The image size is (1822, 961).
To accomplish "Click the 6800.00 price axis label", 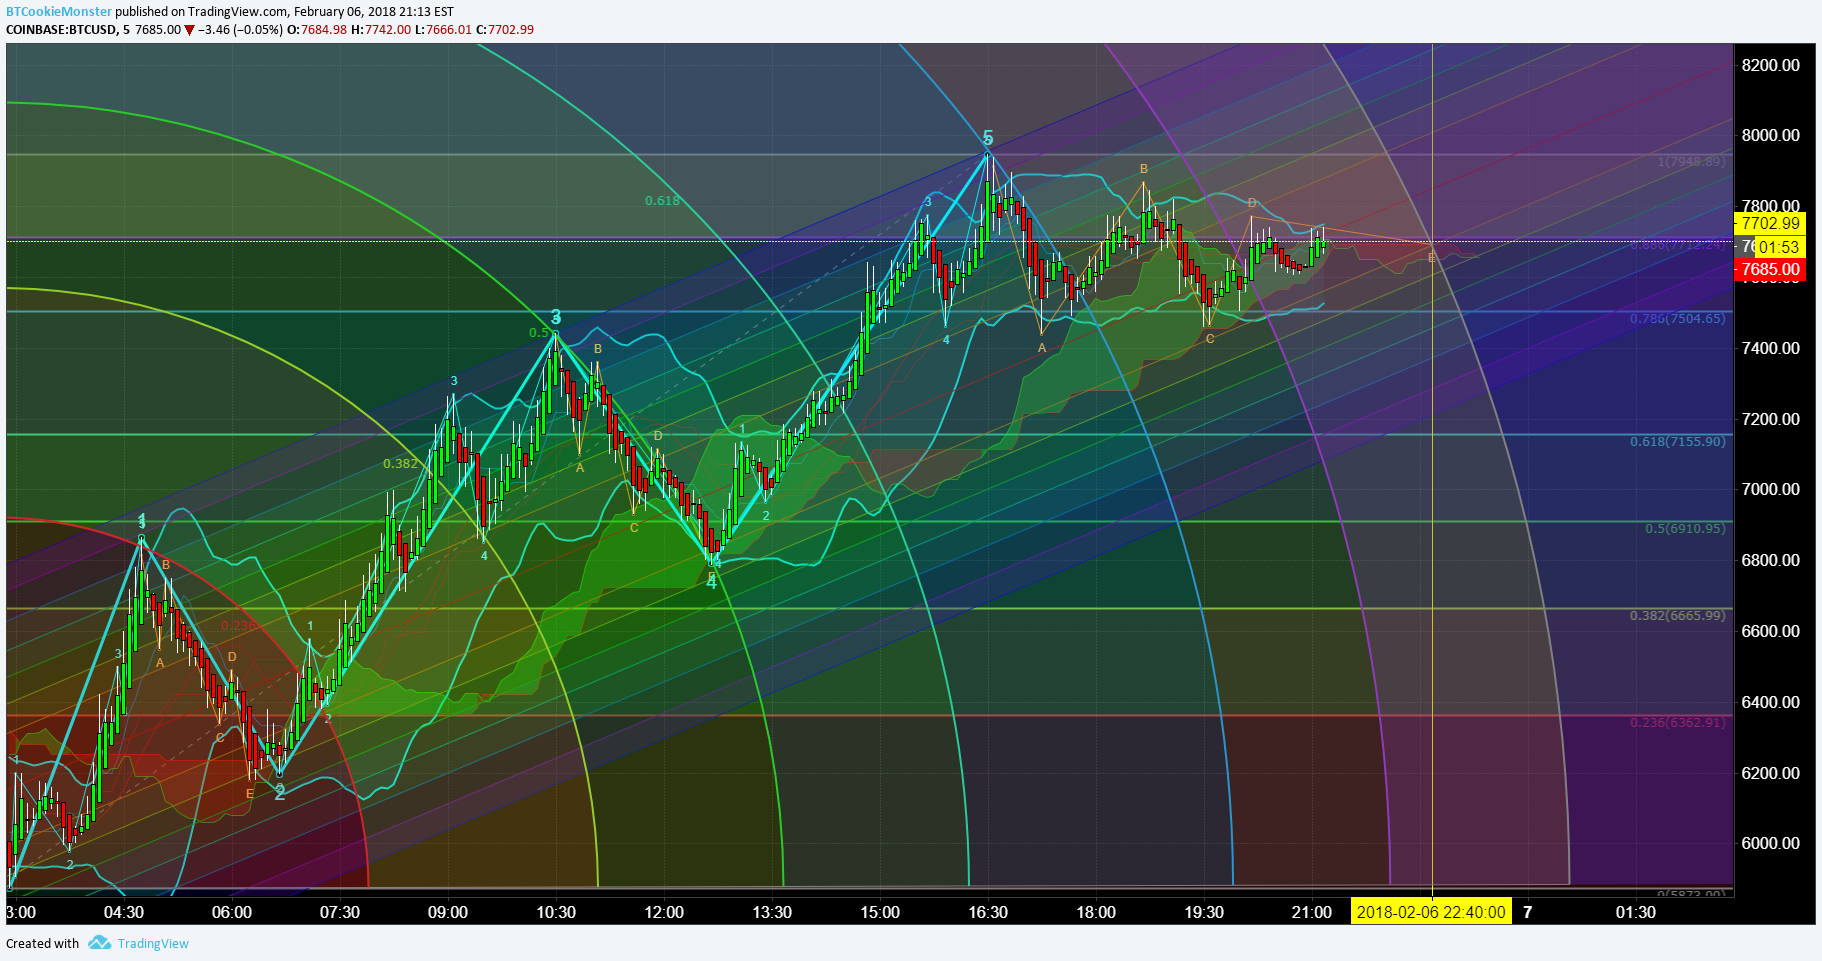I will point(1770,560).
